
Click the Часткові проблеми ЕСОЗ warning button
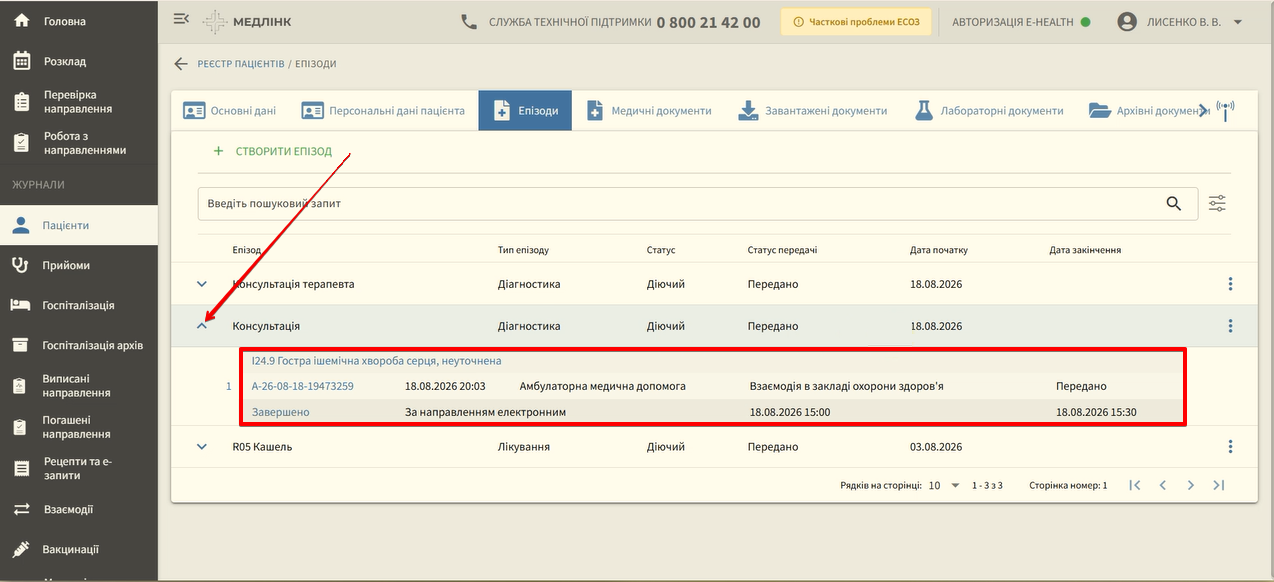(x=856, y=22)
